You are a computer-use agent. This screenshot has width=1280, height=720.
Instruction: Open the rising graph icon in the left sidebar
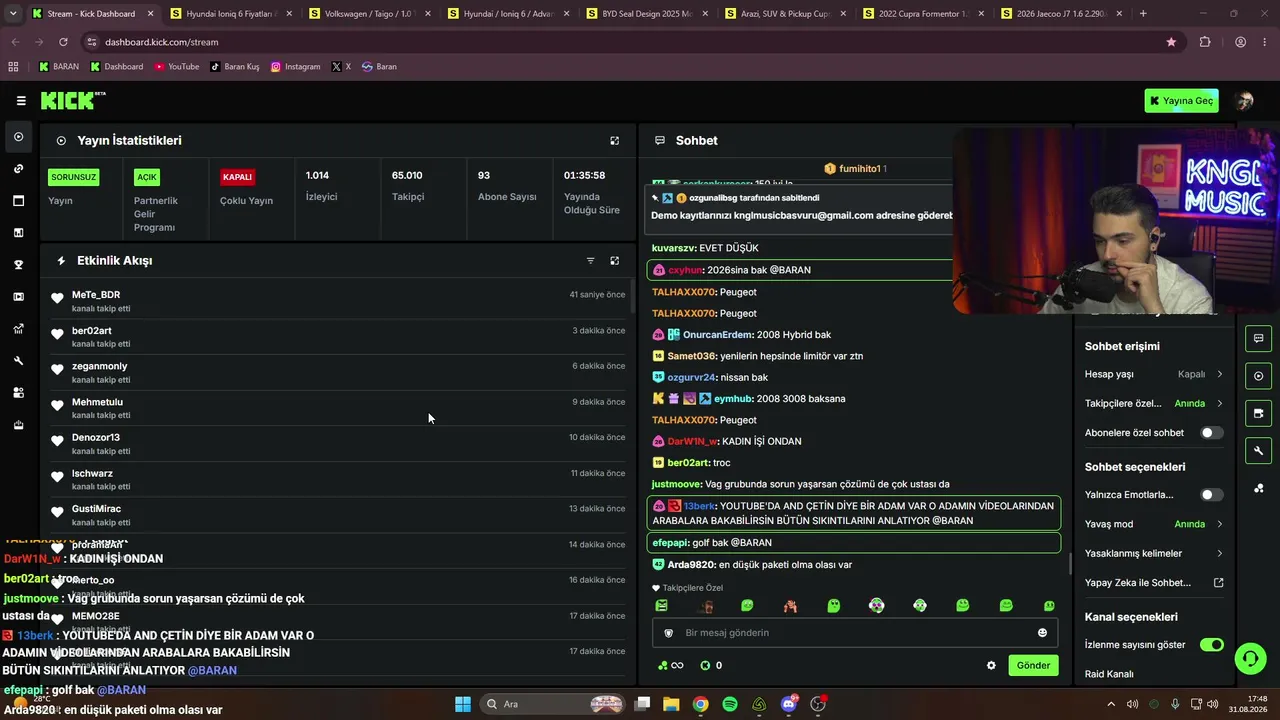(x=18, y=329)
